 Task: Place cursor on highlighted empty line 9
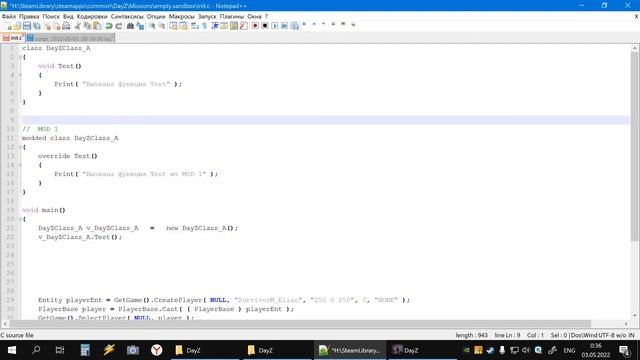click(325, 120)
